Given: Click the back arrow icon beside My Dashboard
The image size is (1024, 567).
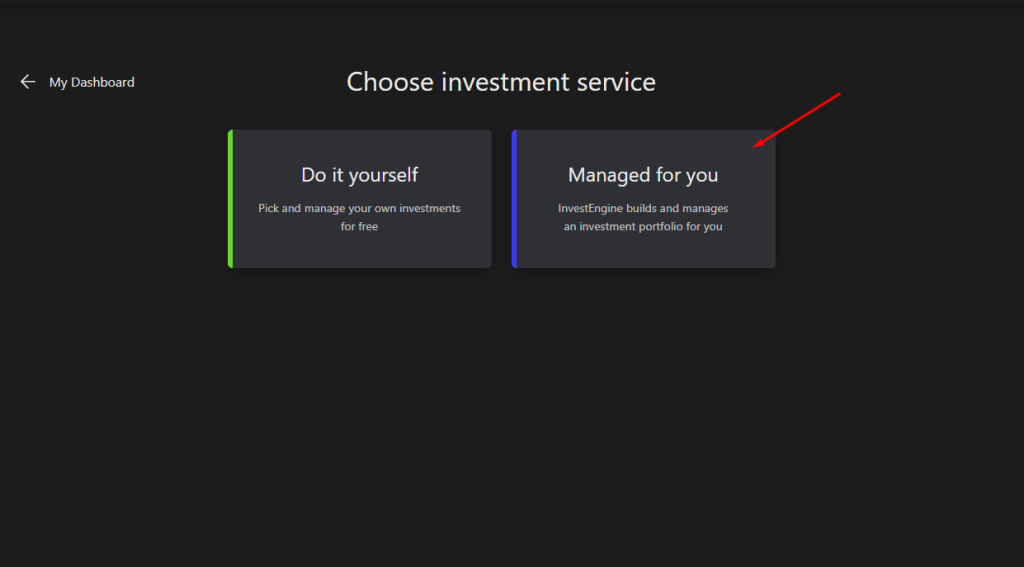Looking at the screenshot, I should tap(28, 82).
